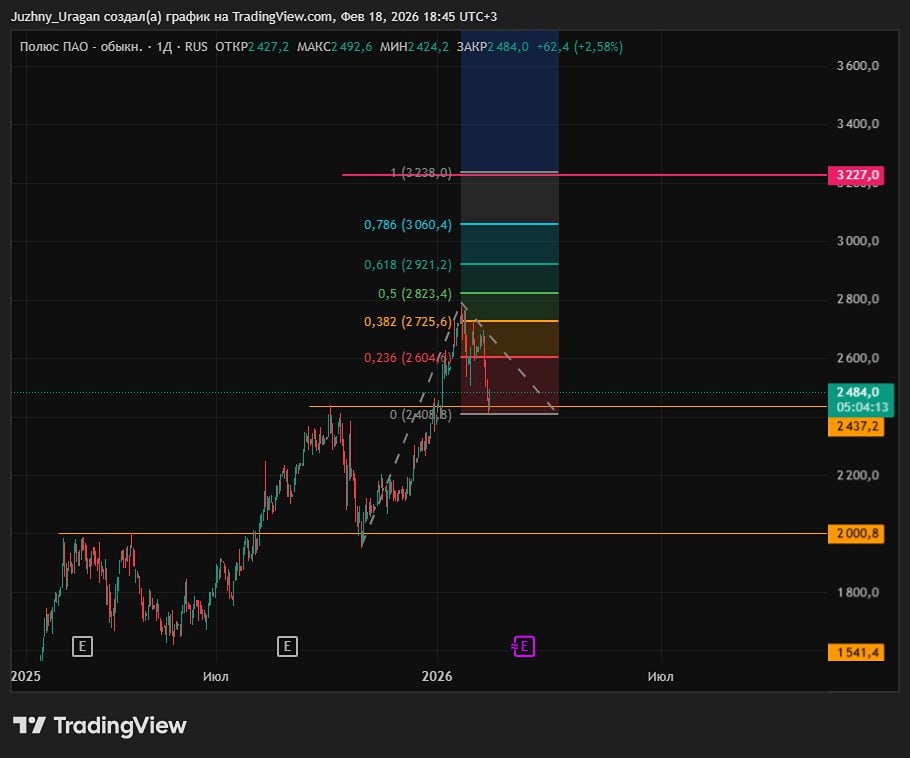Click the Полюс ПАО - обыкн. symbol title
This screenshot has height=758, width=910.
(81, 47)
